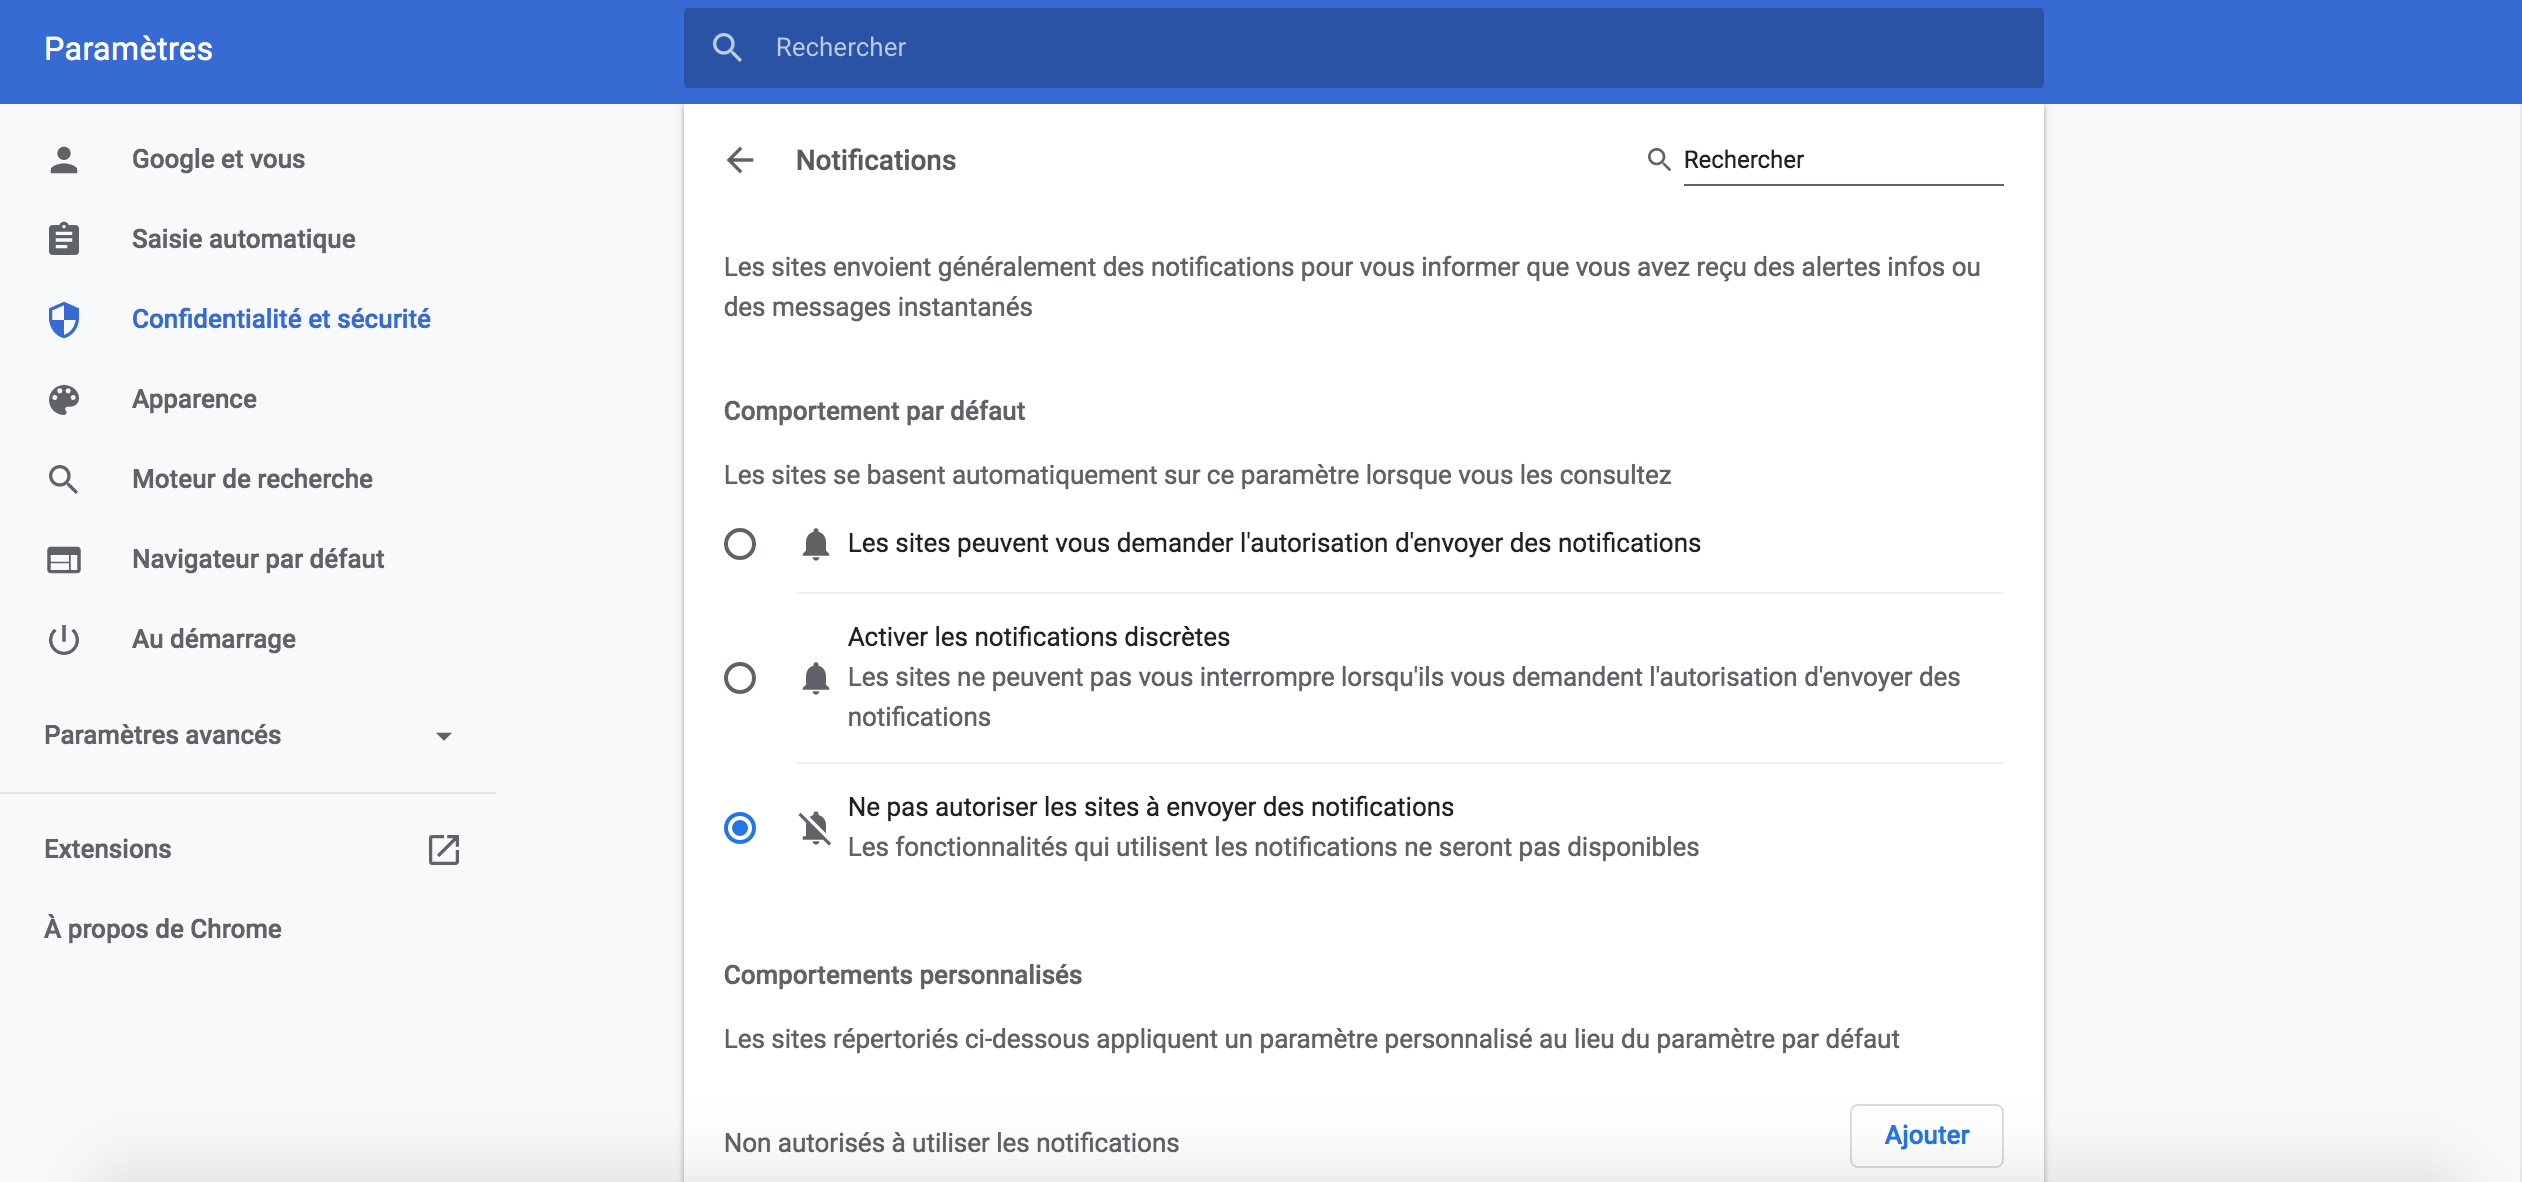
Task: Click the Ajouter button
Action: (x=1926, y=1135)
